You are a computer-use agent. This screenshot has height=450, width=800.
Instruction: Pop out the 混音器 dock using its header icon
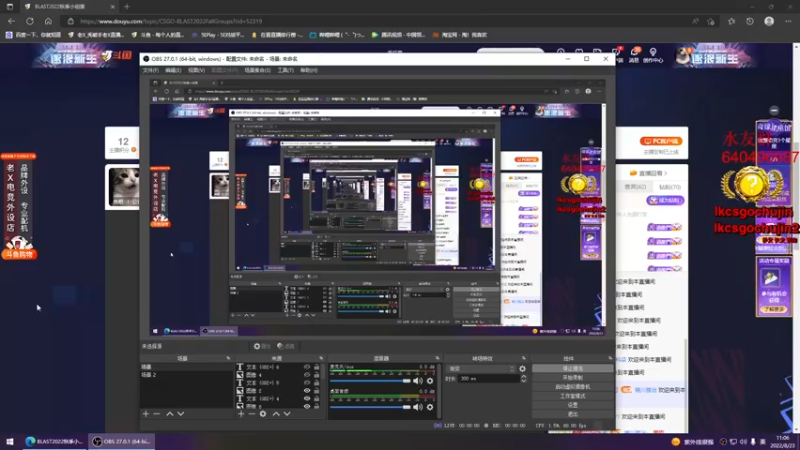pos(437,358)
